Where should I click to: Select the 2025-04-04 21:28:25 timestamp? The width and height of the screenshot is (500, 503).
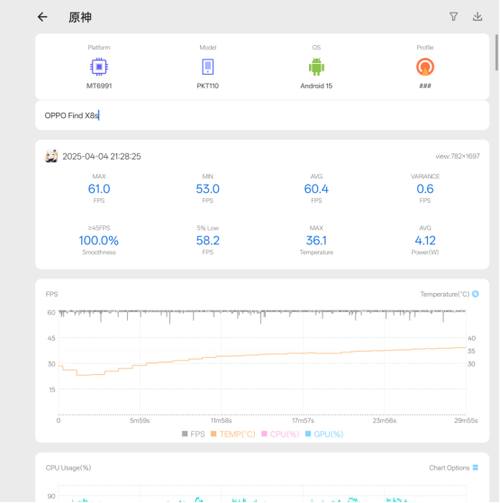coord(102,156)
